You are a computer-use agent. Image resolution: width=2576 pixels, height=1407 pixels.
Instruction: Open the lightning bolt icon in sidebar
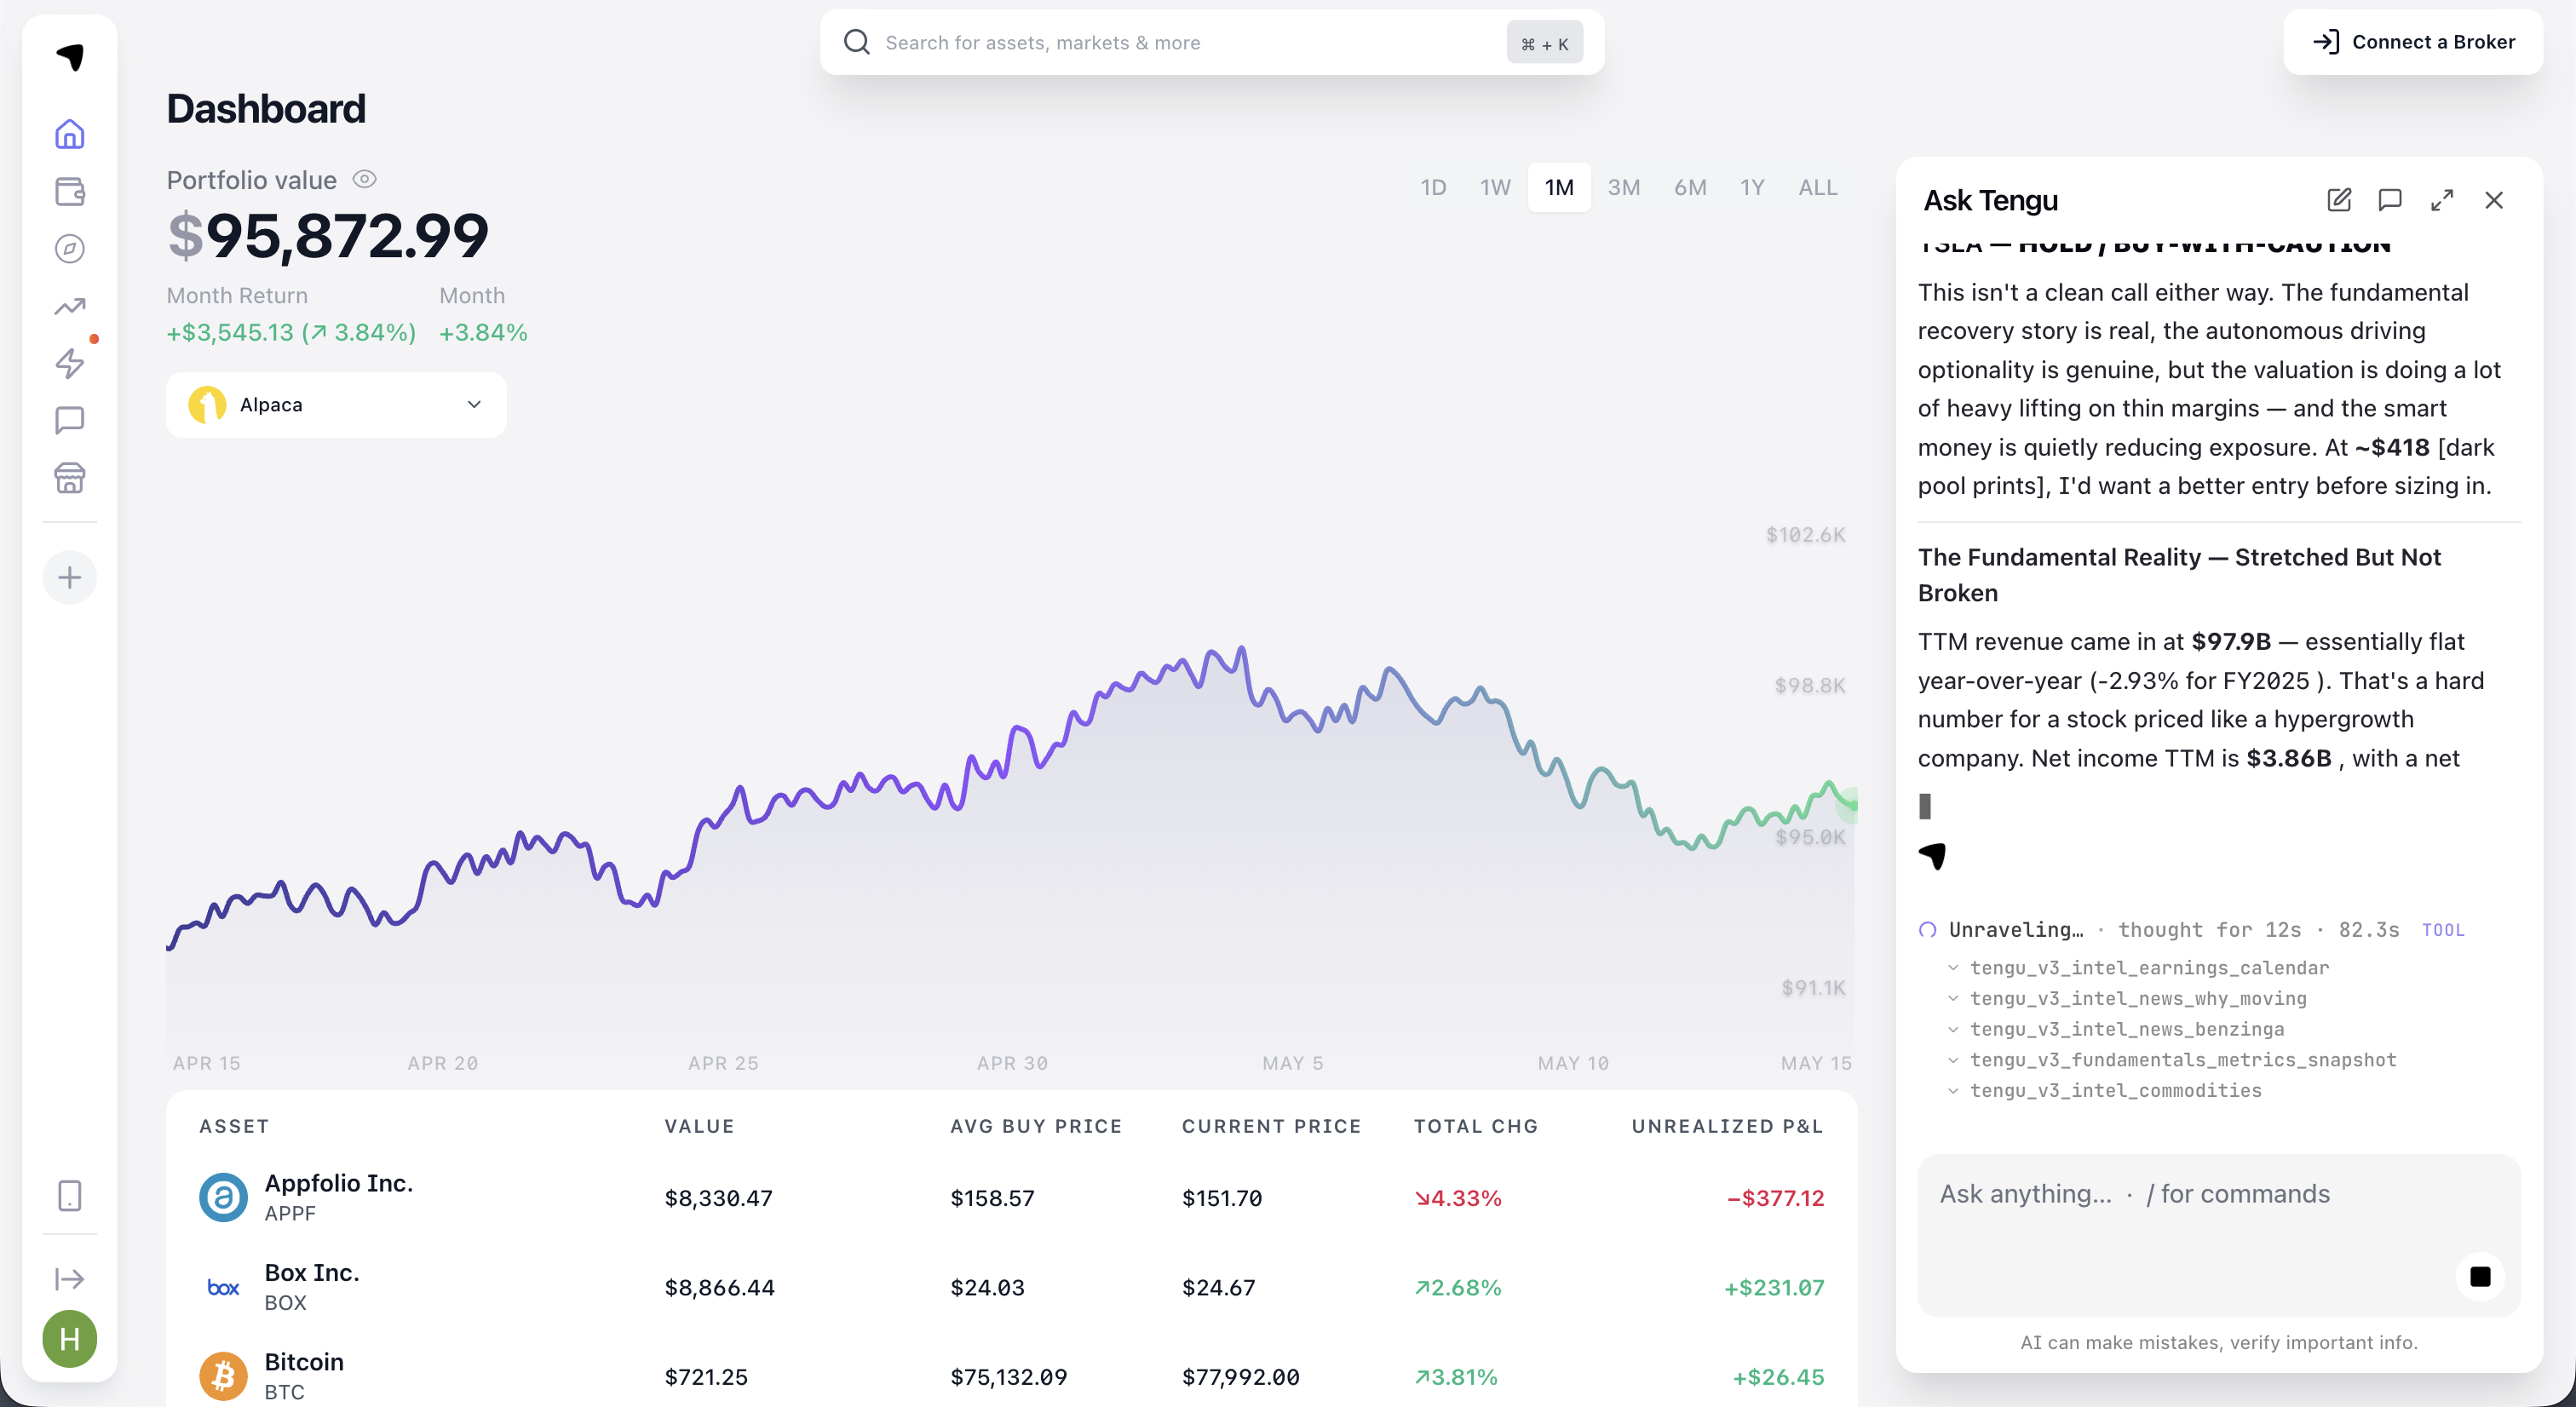69,363
